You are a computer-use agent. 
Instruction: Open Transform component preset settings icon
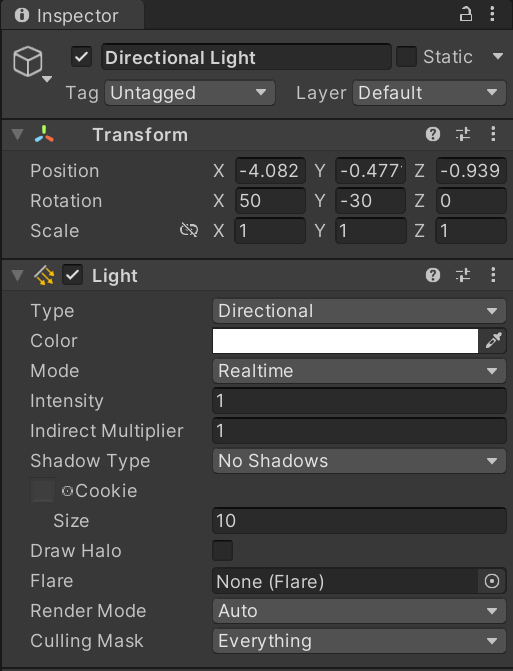pos(463,134)
